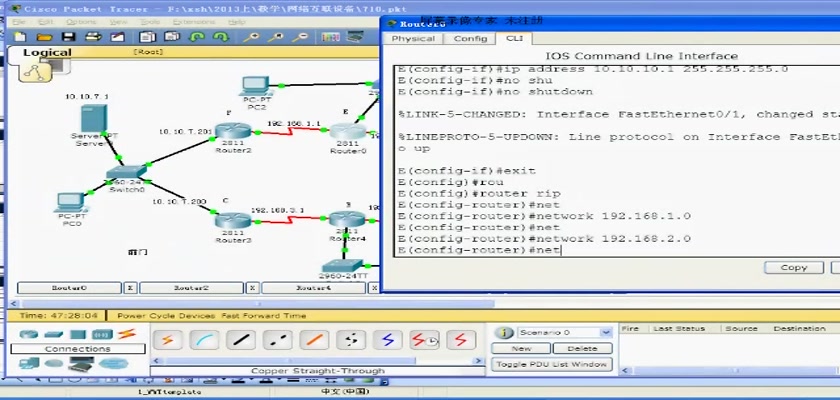Click the Copy button in CLI window

pos(794,267)
